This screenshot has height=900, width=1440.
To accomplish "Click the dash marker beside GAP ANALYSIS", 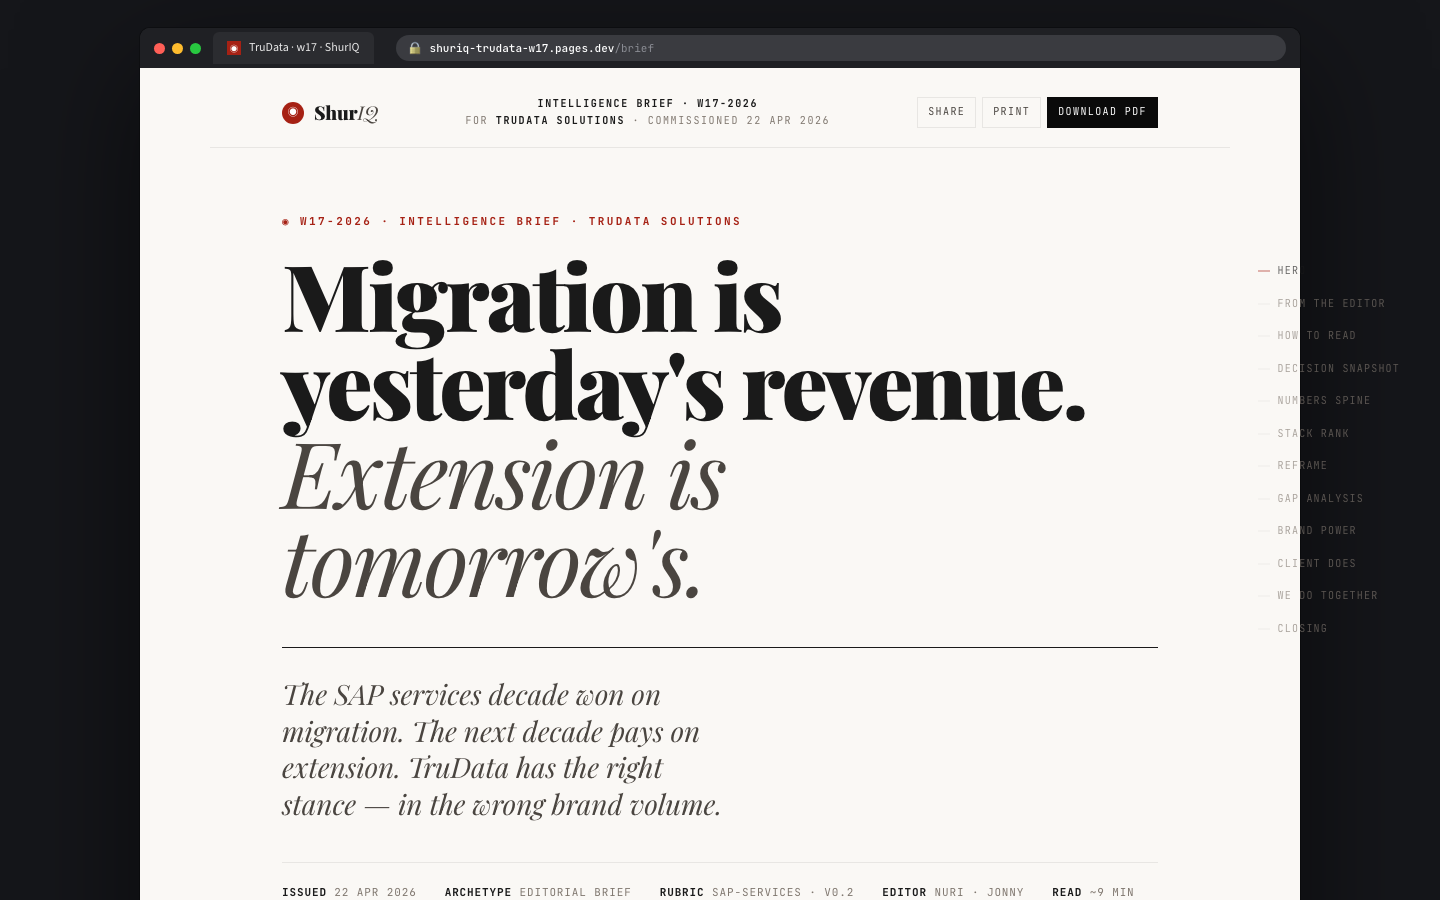I will (1263, 498).
